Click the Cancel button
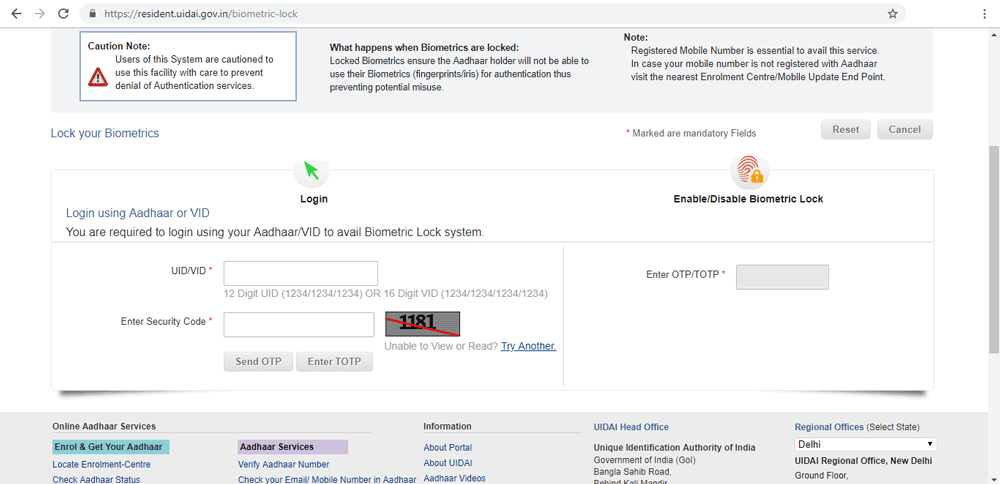1000x484 pixels. click(904, 130)
